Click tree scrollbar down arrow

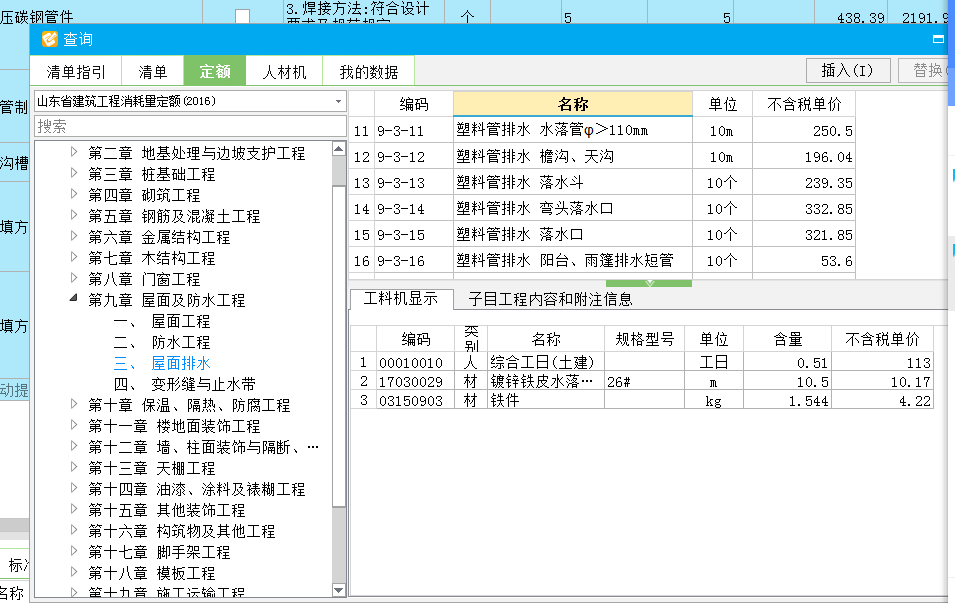click(339, 590)
